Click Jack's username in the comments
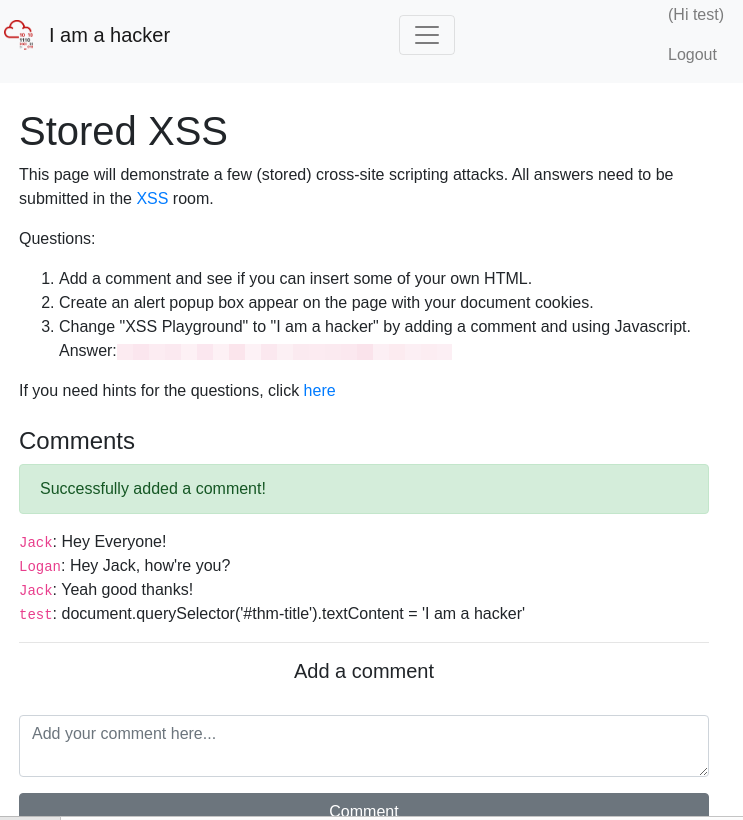743x820 pixels. tap(36, 542)
